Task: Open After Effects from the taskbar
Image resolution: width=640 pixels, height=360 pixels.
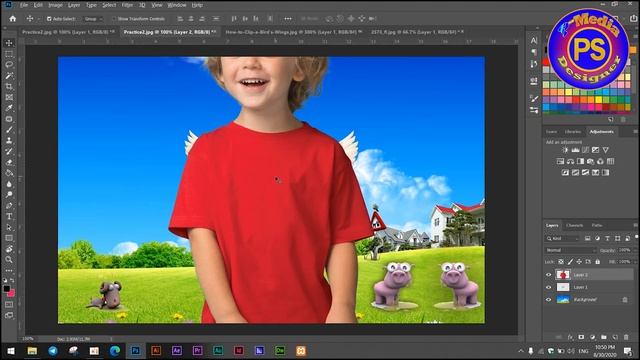Action: [177, 351]
